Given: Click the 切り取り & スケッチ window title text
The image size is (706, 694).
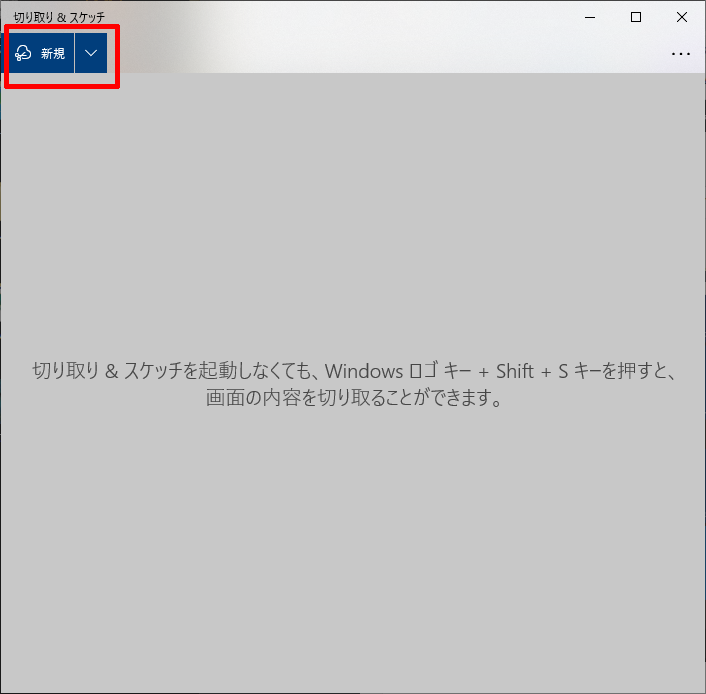Looking at the screenshot, I should 59,18.
